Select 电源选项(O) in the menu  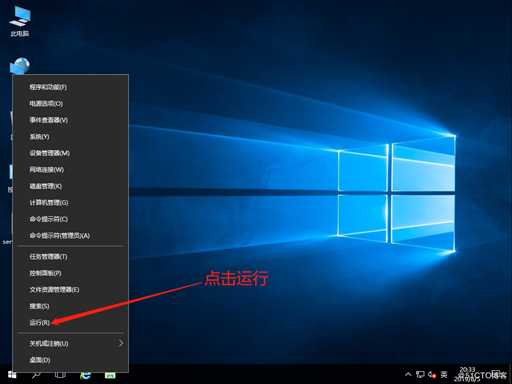70,104
